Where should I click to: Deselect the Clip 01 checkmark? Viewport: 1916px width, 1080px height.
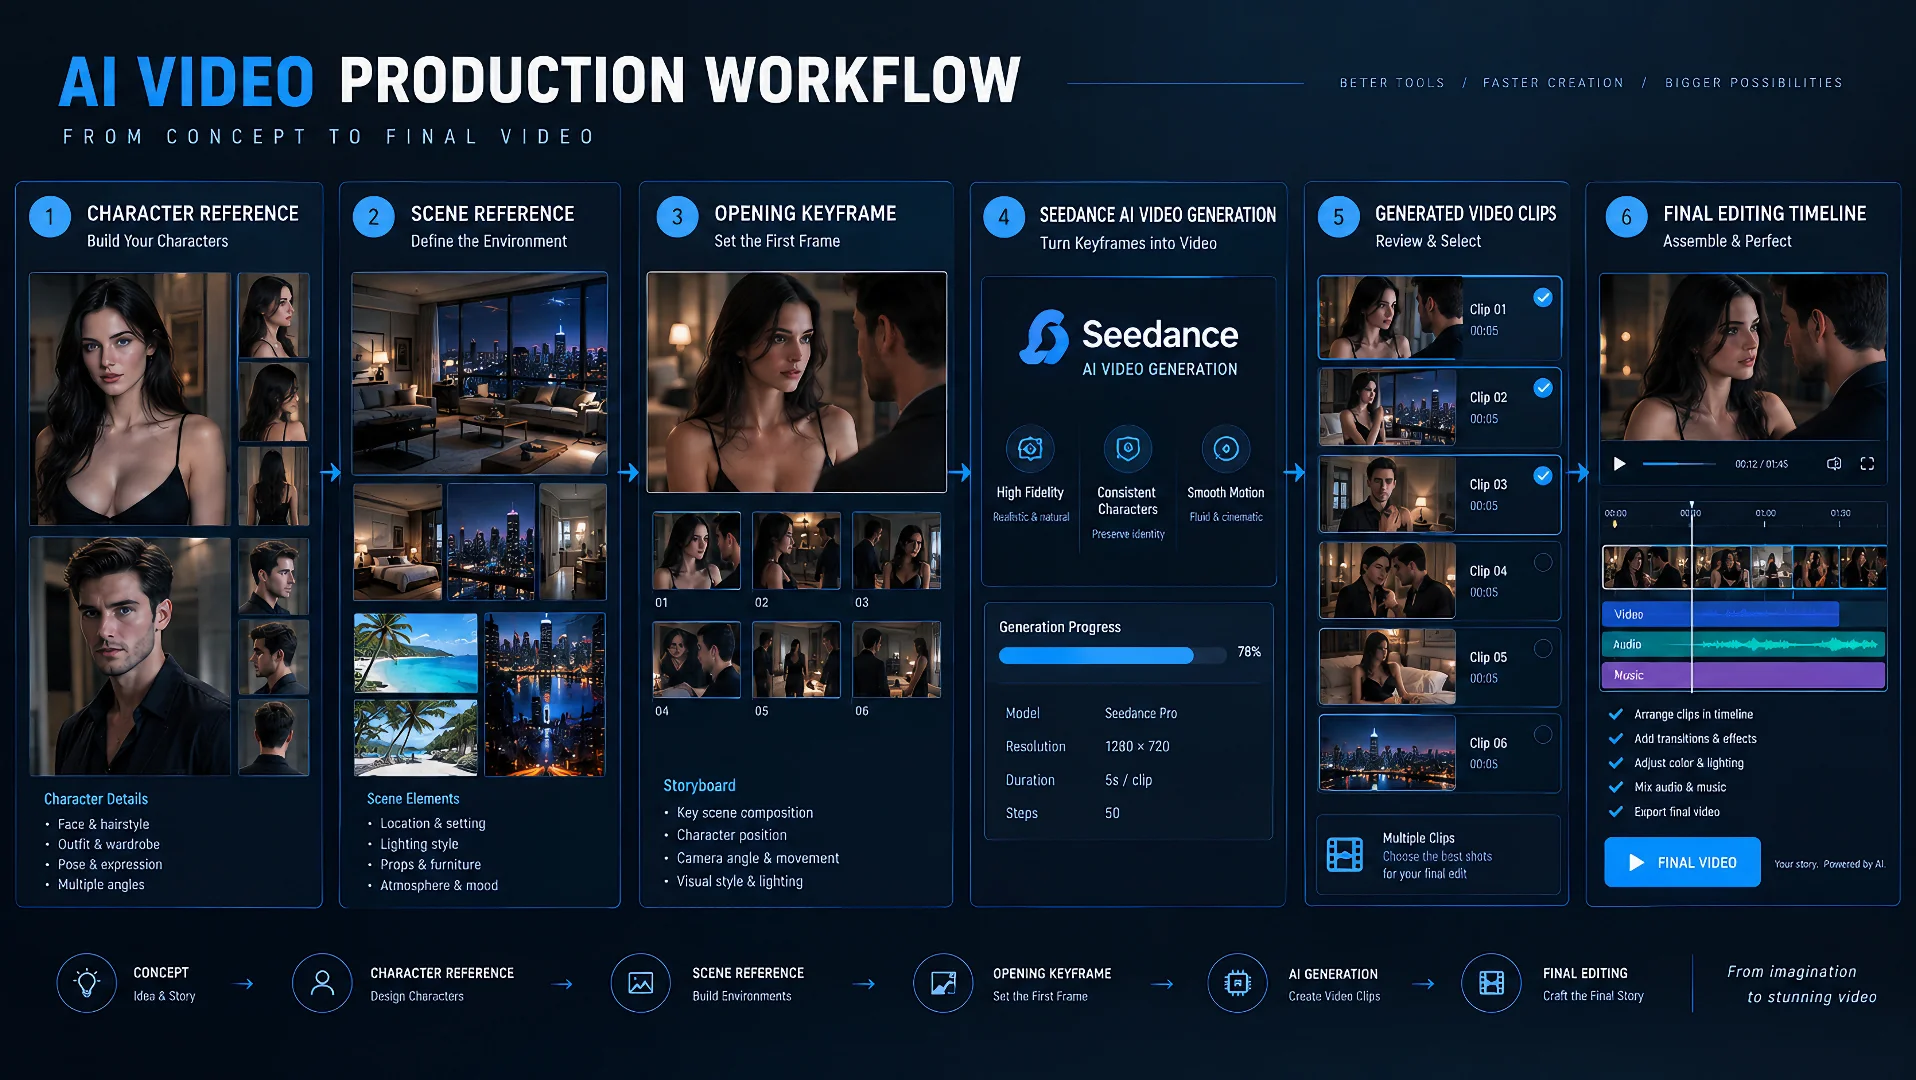(1543, 297)
